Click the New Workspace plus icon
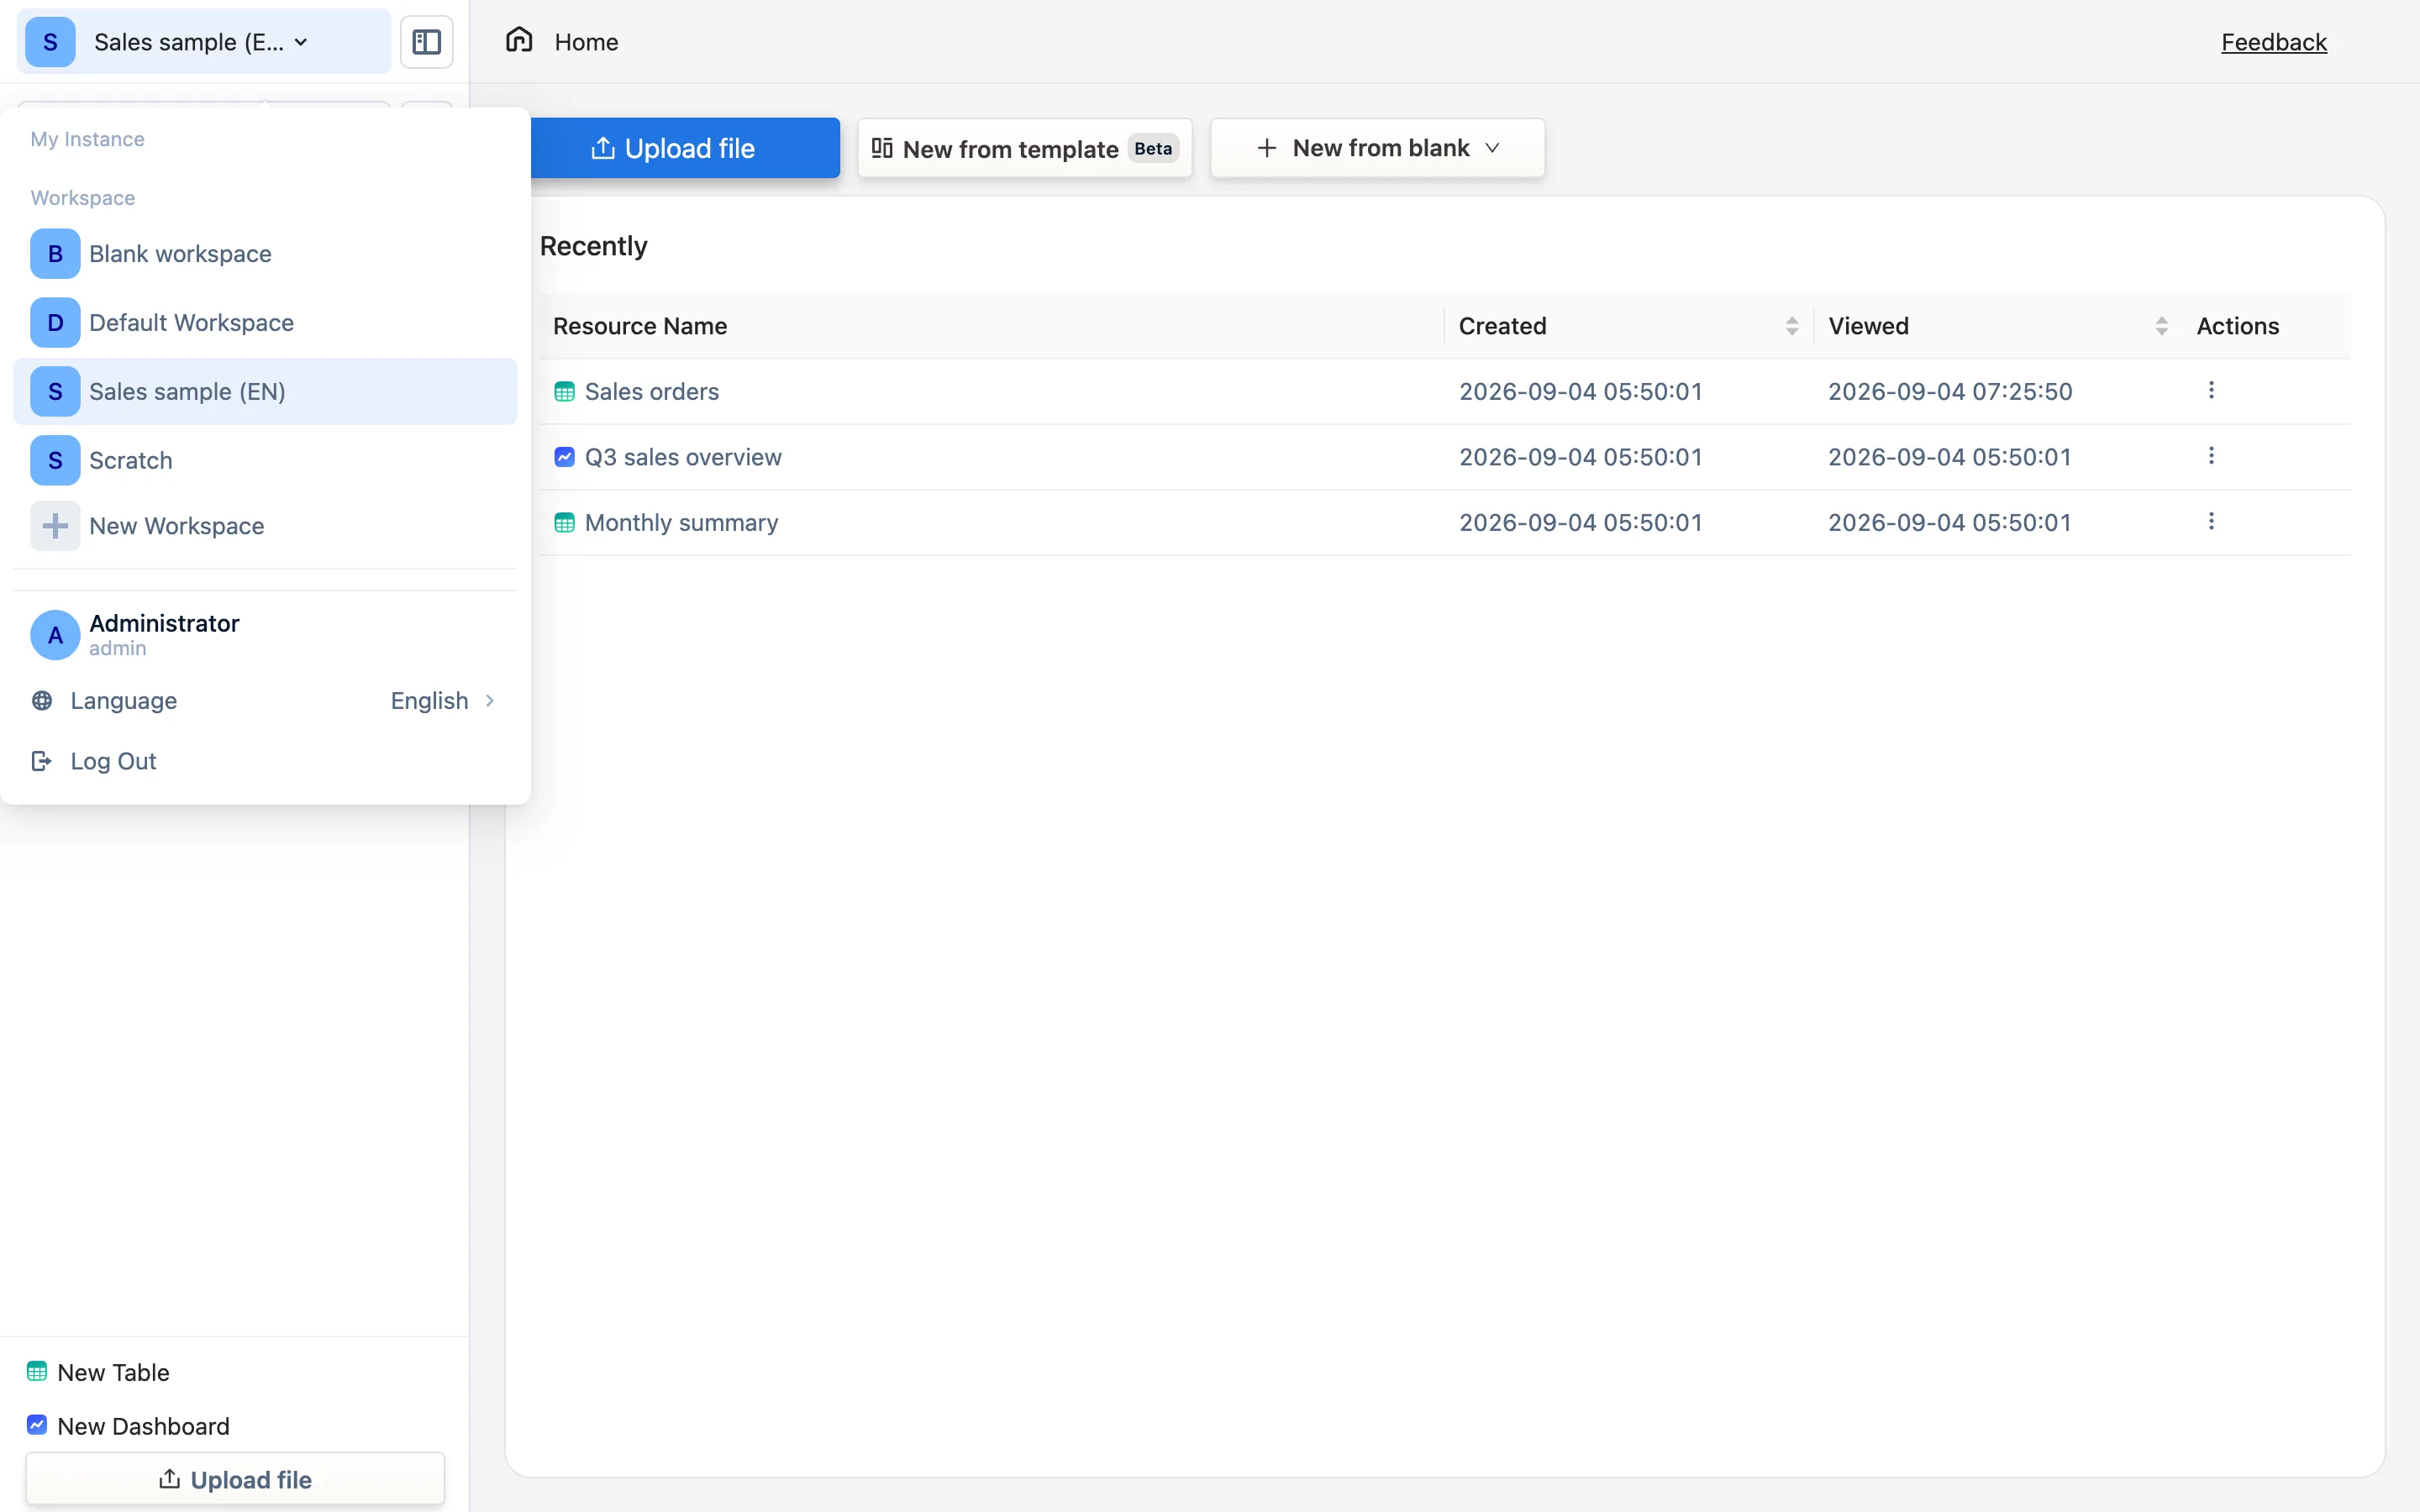The image size is (2420, 1512). click(x=55, y=526)
